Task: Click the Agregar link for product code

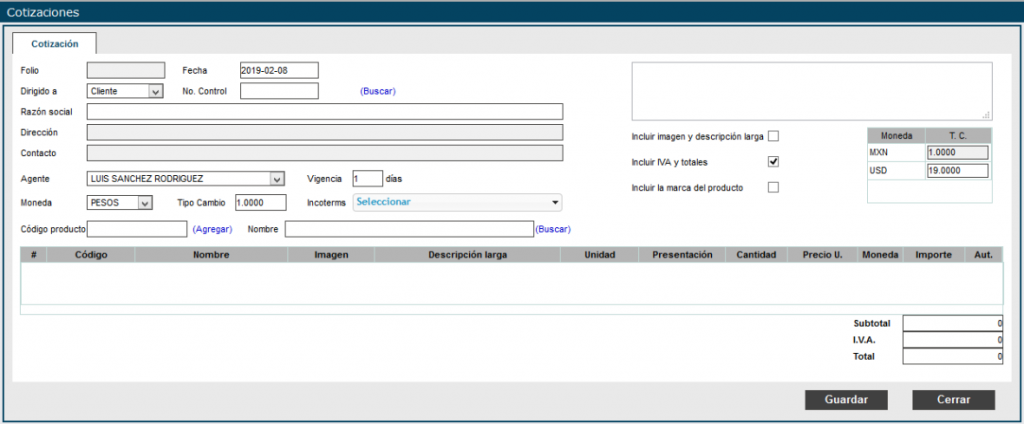Action: pyautogui.click(x=212, y=229)
